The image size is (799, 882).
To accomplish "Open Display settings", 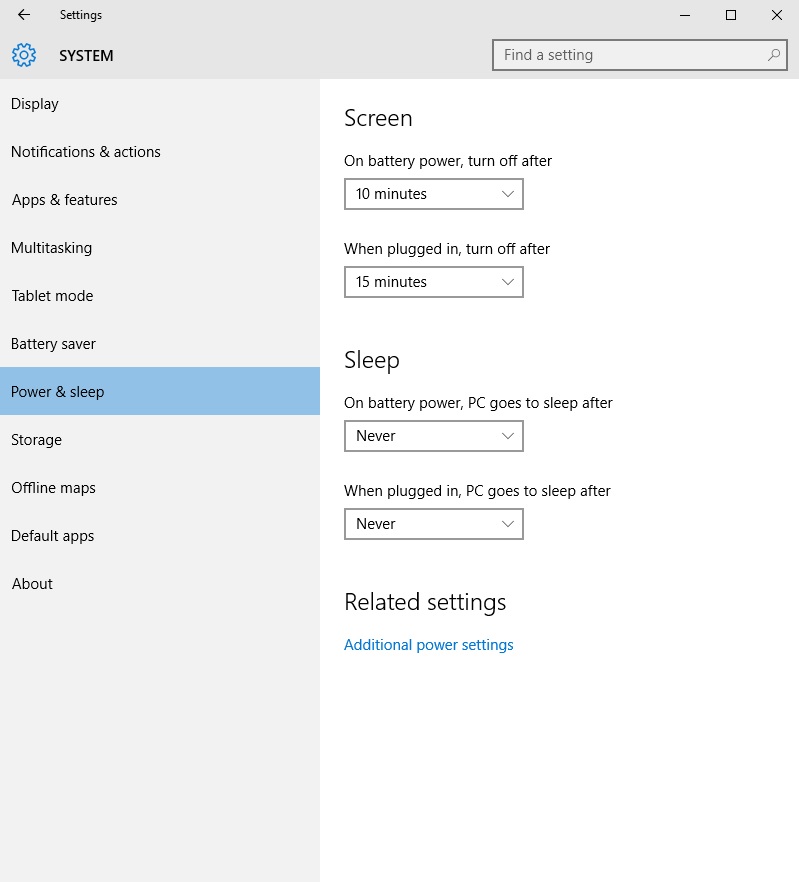I will tap(160, 104).
